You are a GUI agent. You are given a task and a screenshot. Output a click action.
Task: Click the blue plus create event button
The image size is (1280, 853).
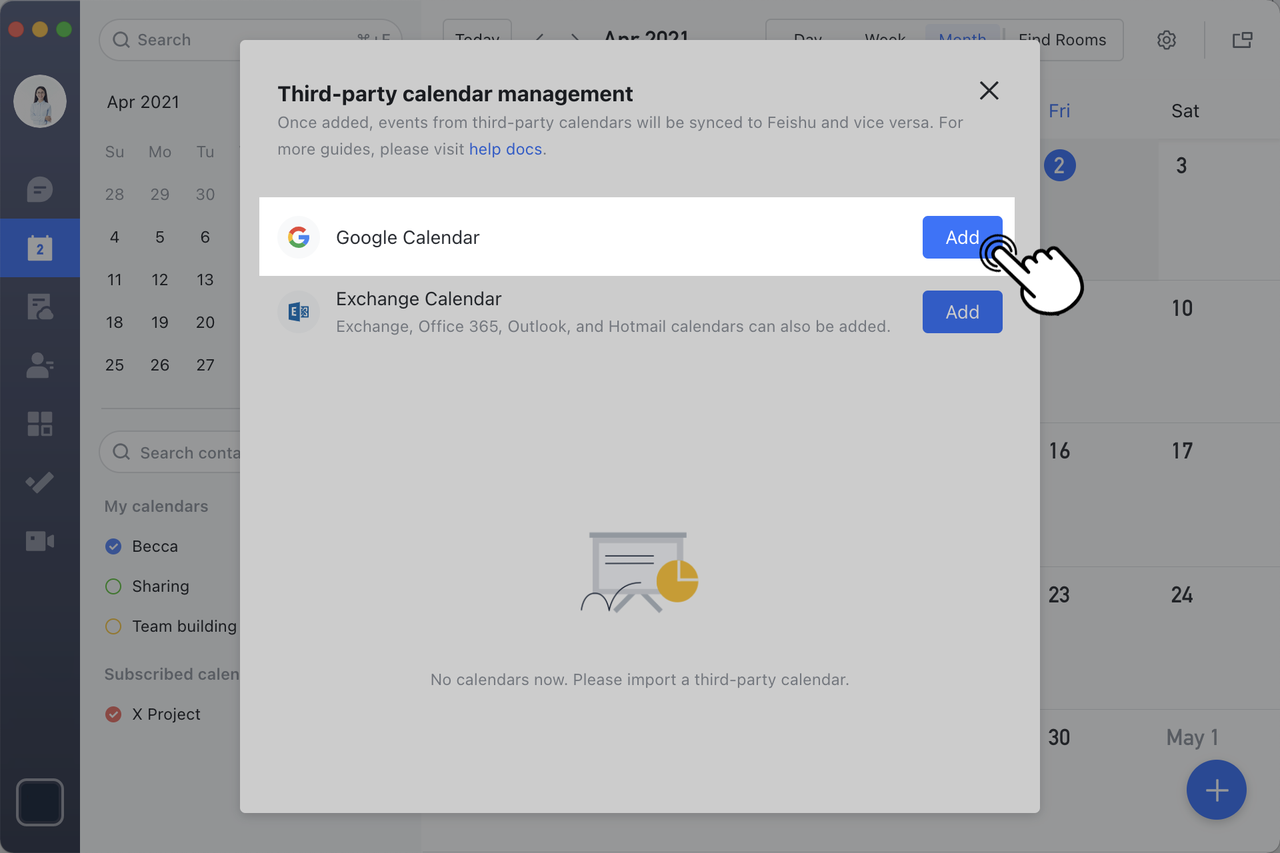point(1216,790)
